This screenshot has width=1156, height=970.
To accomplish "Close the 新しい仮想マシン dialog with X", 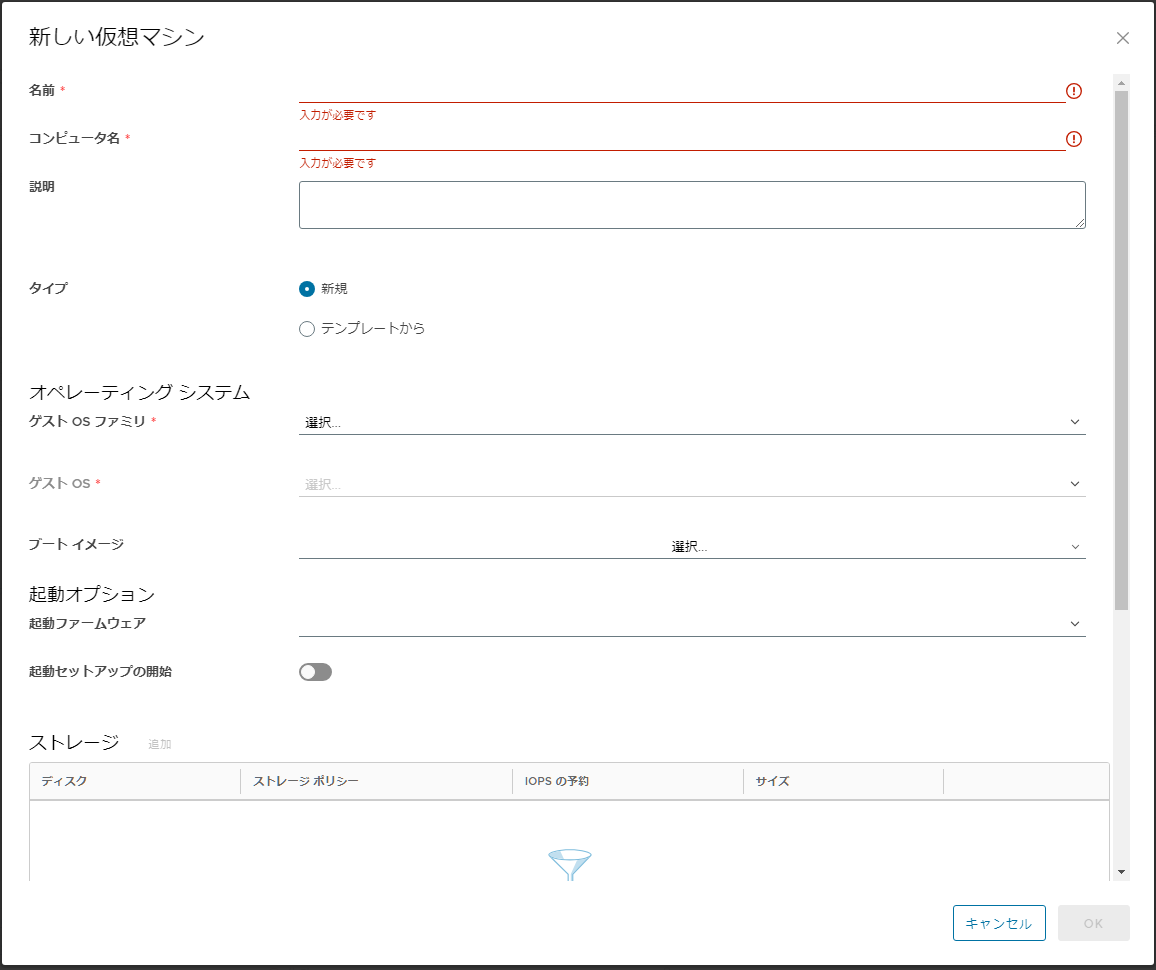I will (1122, 38).
